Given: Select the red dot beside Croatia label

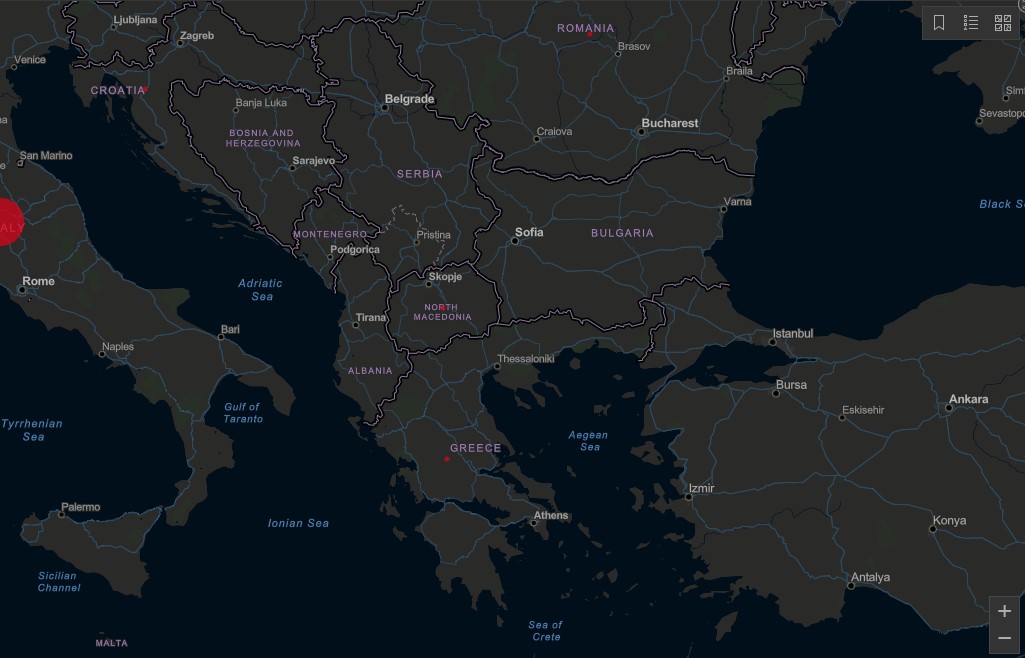Looking at the screenshot, I should pyautogui.click(x=145, y=90).
